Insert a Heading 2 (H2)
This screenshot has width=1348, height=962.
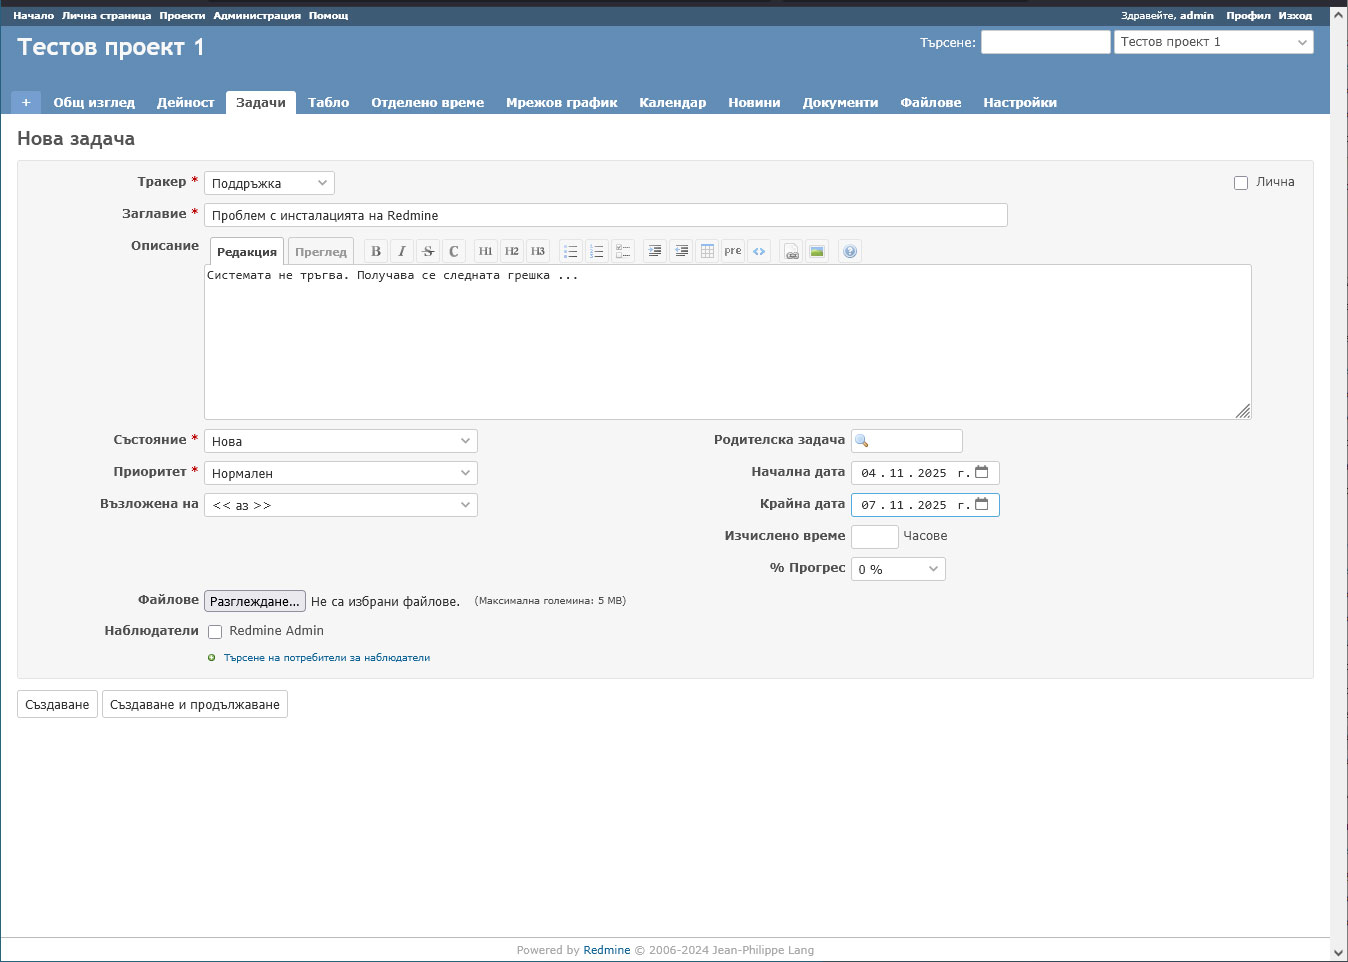click(x=511, y=251)
